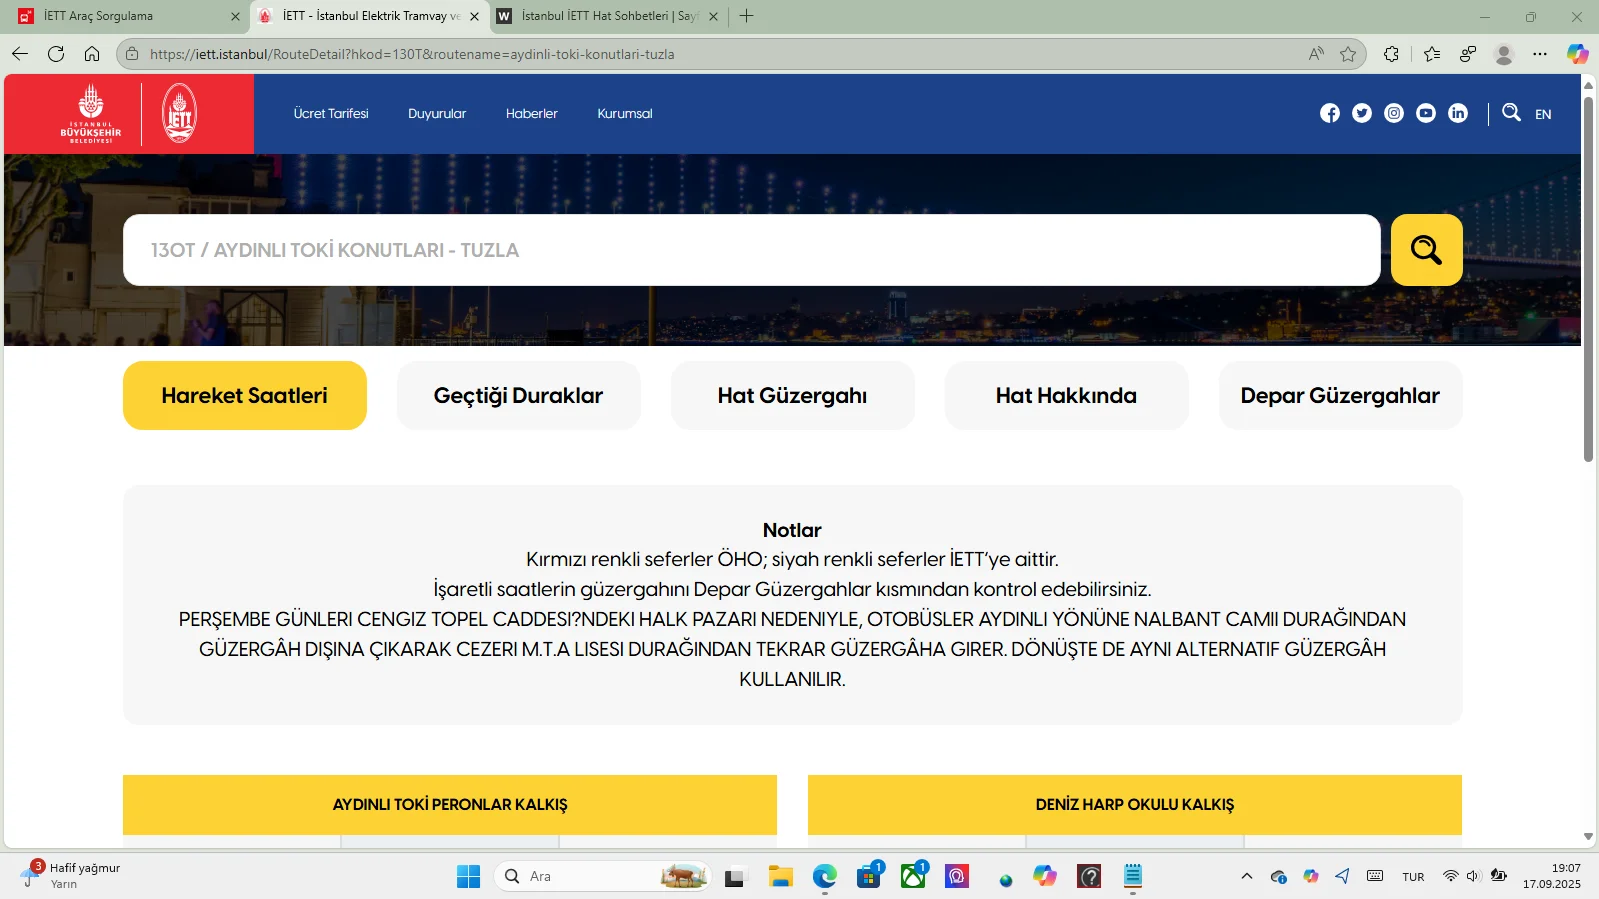
Task: Click the route search input field
Action: point(750,250)
